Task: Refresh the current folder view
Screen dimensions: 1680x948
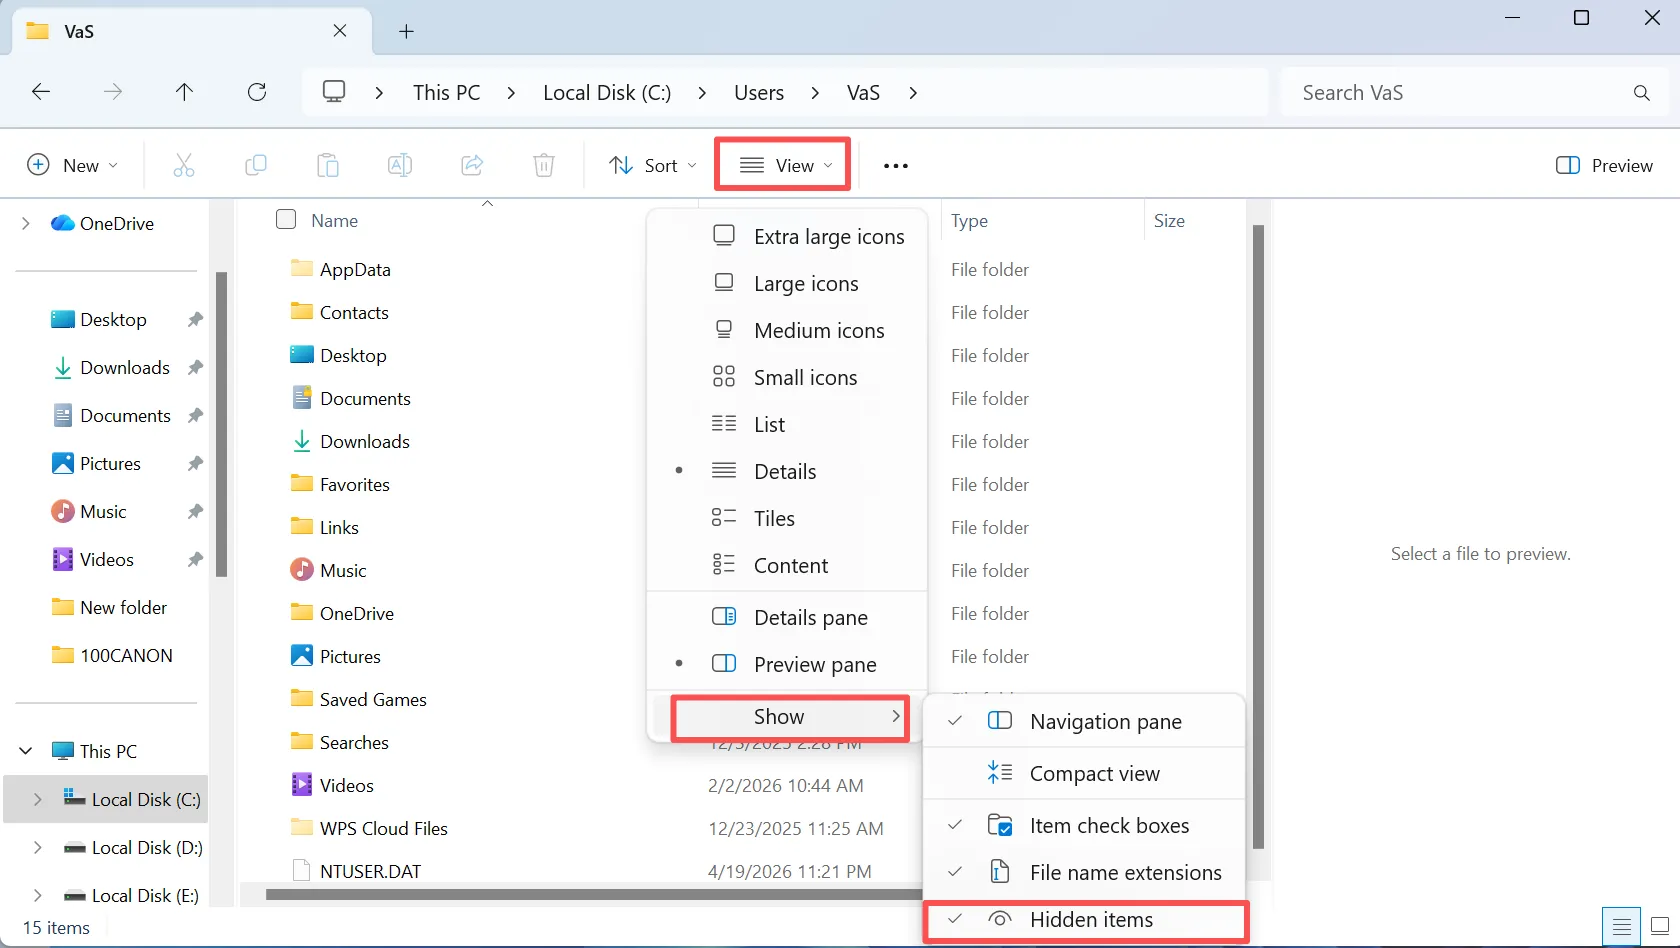Action: 257,92
